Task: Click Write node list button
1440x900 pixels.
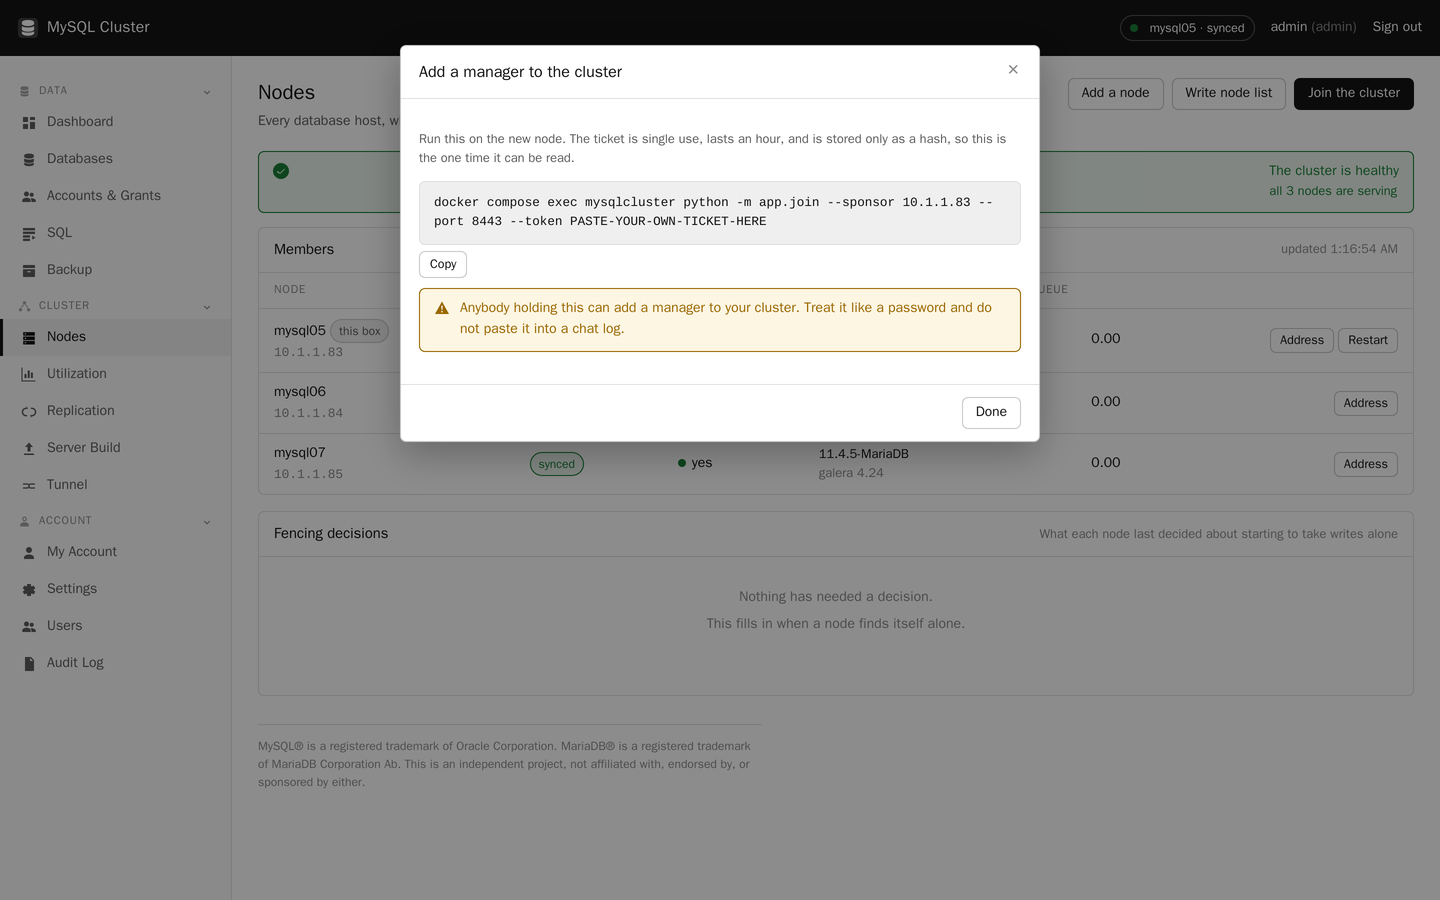Action: coord(1229,93)
